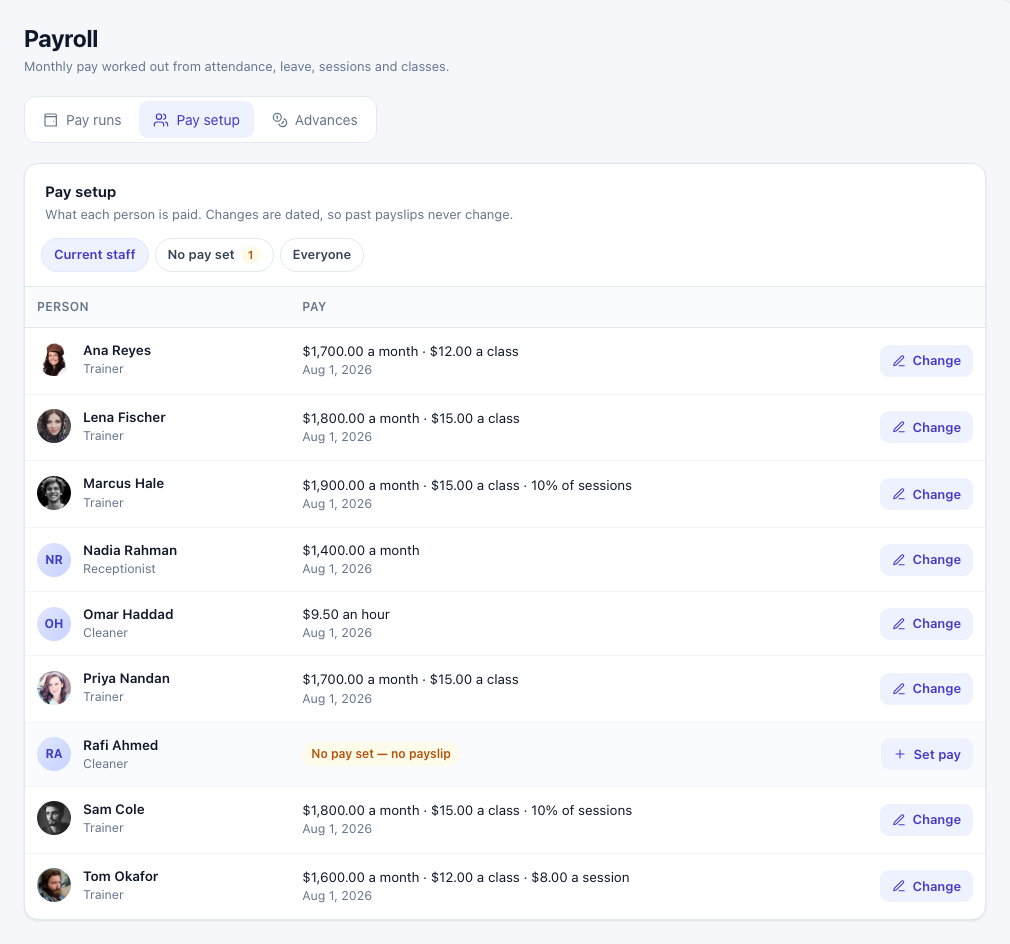Change pay for Marcus Hale
This screenshot has width=1010, height=944.
click(x=926, y=495)
